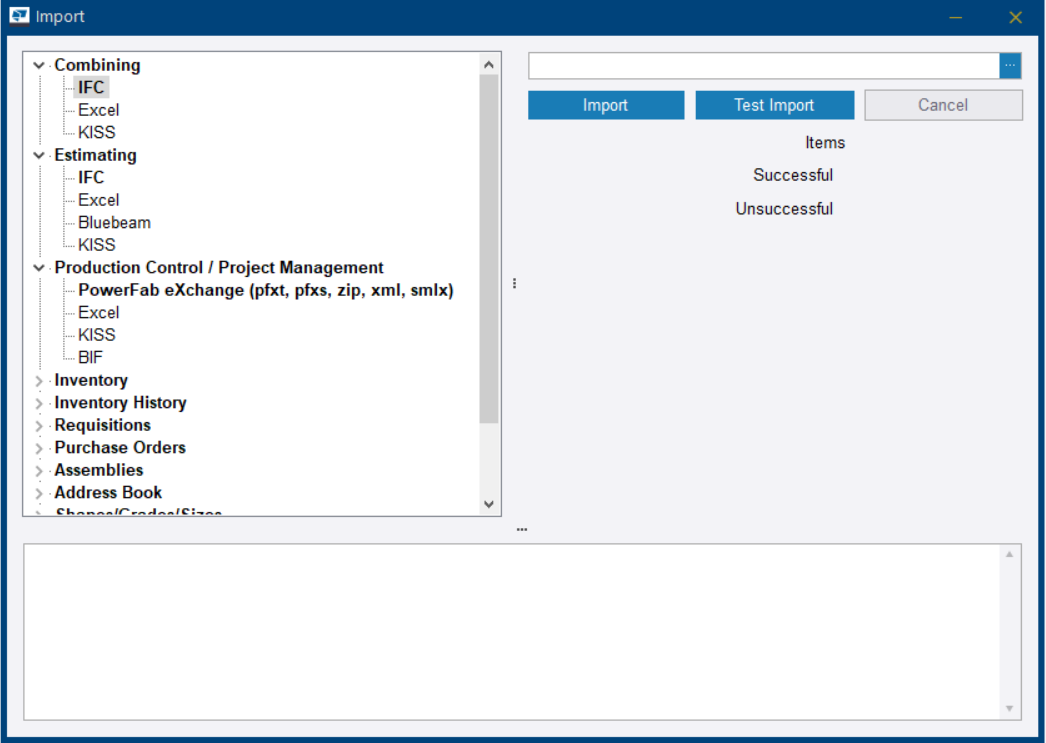Click the file path input field
The height and width of the screenshot is (743, 1046).
point(760,65)
